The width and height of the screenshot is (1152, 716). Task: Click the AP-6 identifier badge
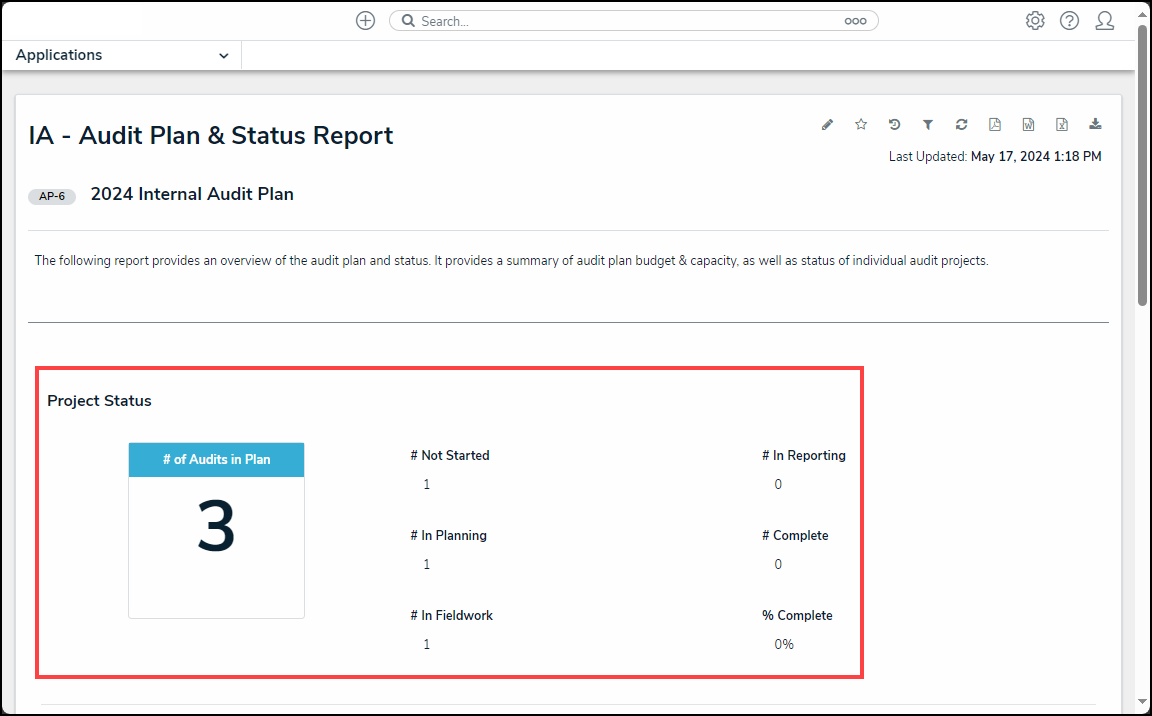pyautogui.click(x=52, y=196)
